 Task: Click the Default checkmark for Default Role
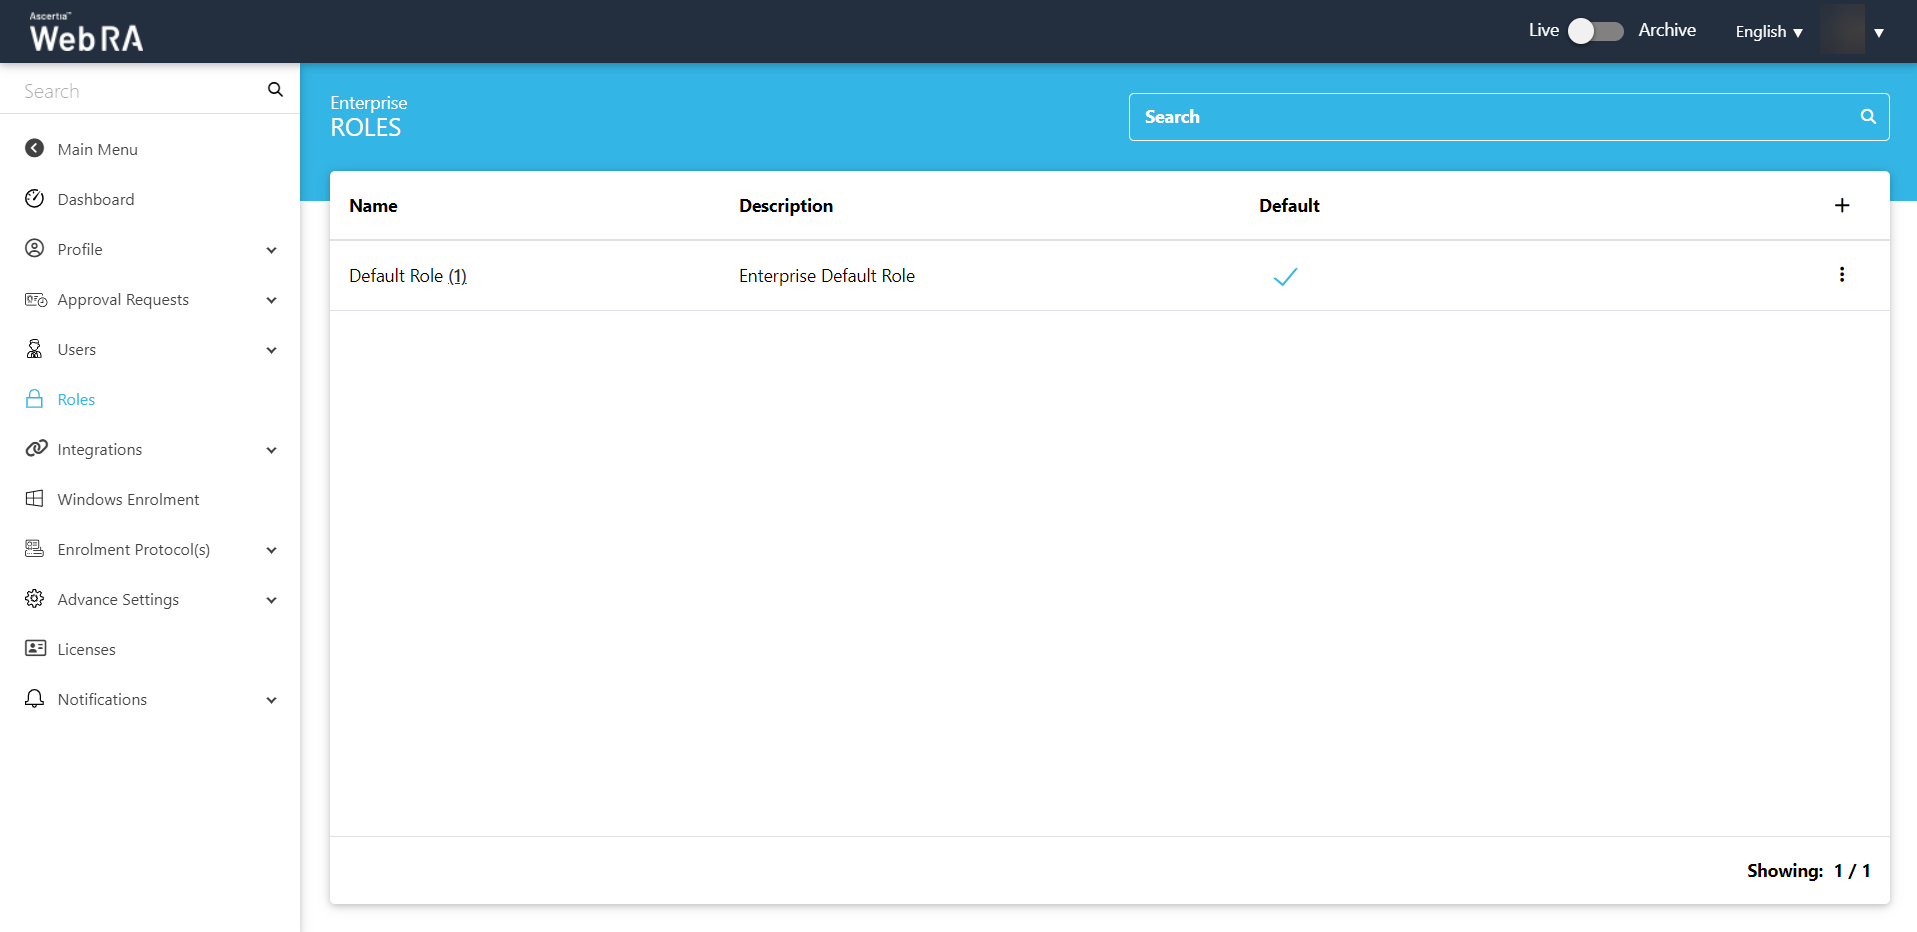click(1285, 277)
